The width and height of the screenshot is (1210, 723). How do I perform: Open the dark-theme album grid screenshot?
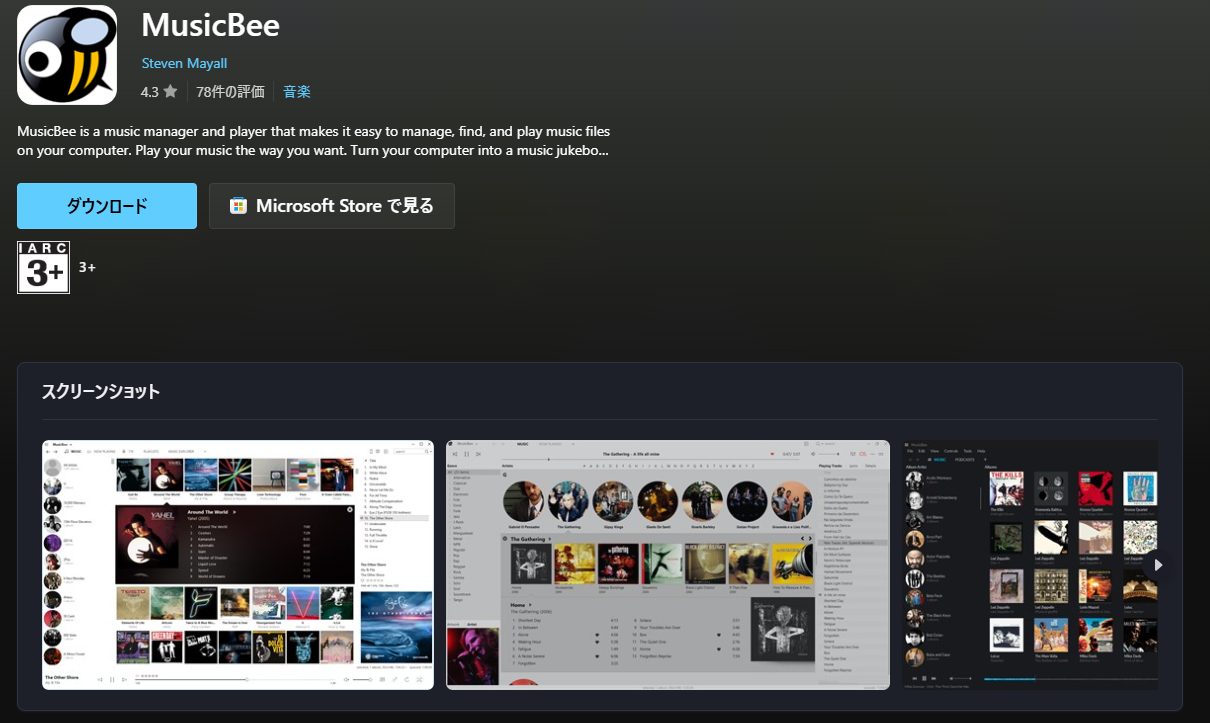click(1030, 565)
